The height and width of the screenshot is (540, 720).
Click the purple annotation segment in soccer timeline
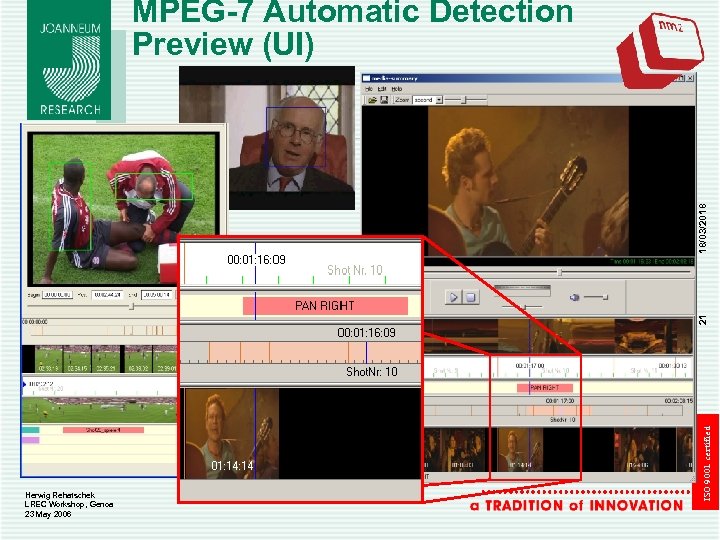(x=30, y=440)
